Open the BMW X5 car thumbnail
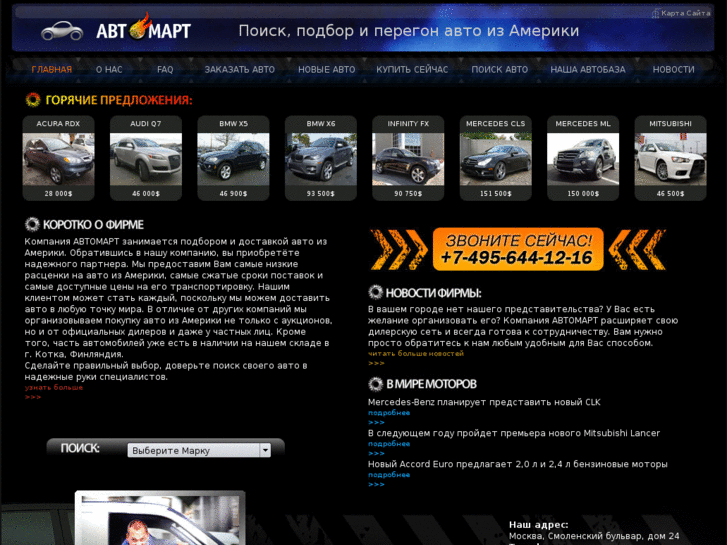The width and height of the screenshot is (727, 545). click(x=233, y=159)
